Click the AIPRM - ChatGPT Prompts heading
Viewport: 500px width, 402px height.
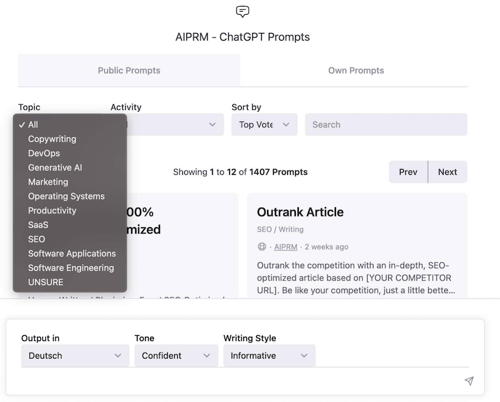(243, 37)
